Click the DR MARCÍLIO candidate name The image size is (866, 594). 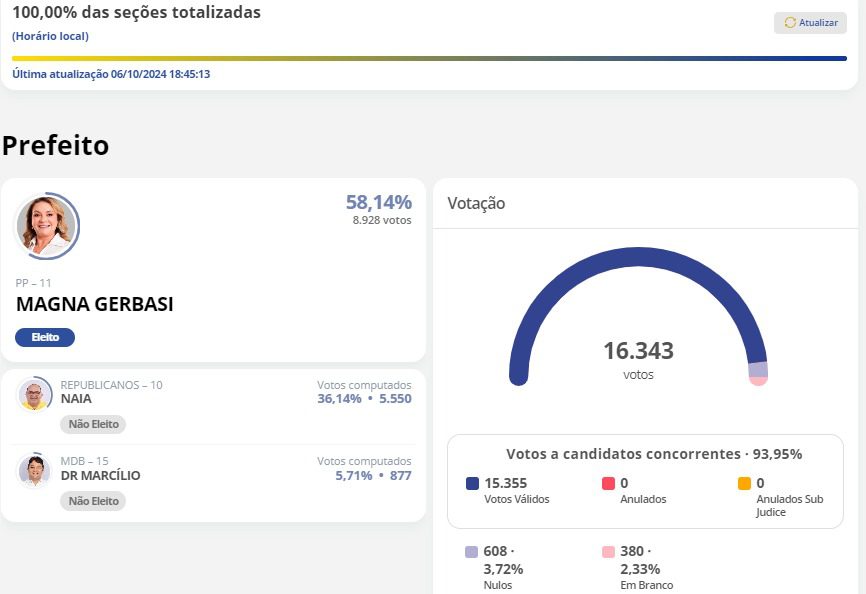pos(100,476)
